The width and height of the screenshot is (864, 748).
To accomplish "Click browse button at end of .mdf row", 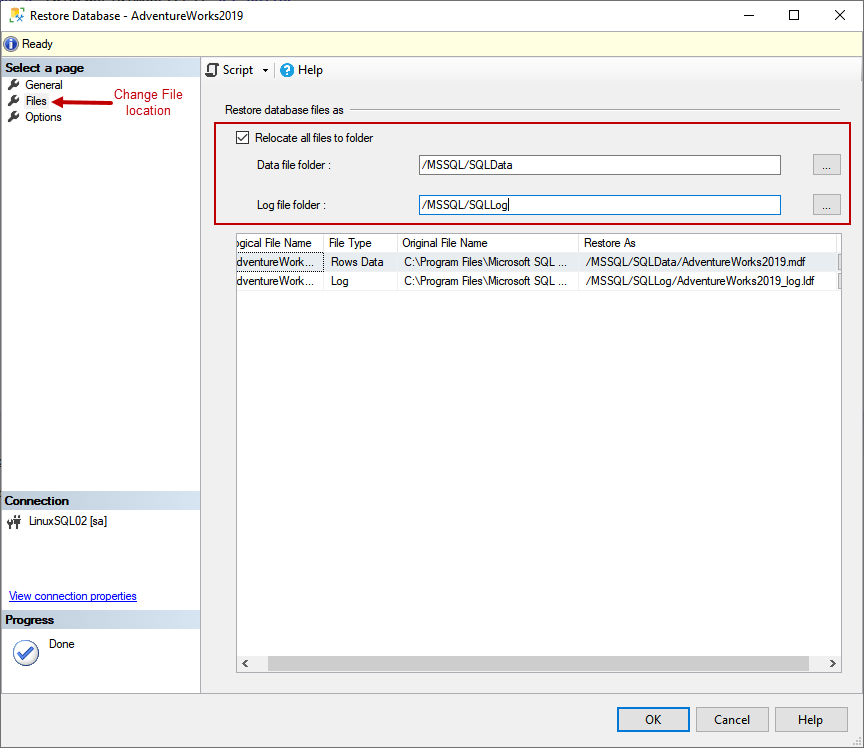I will [839, 262].
